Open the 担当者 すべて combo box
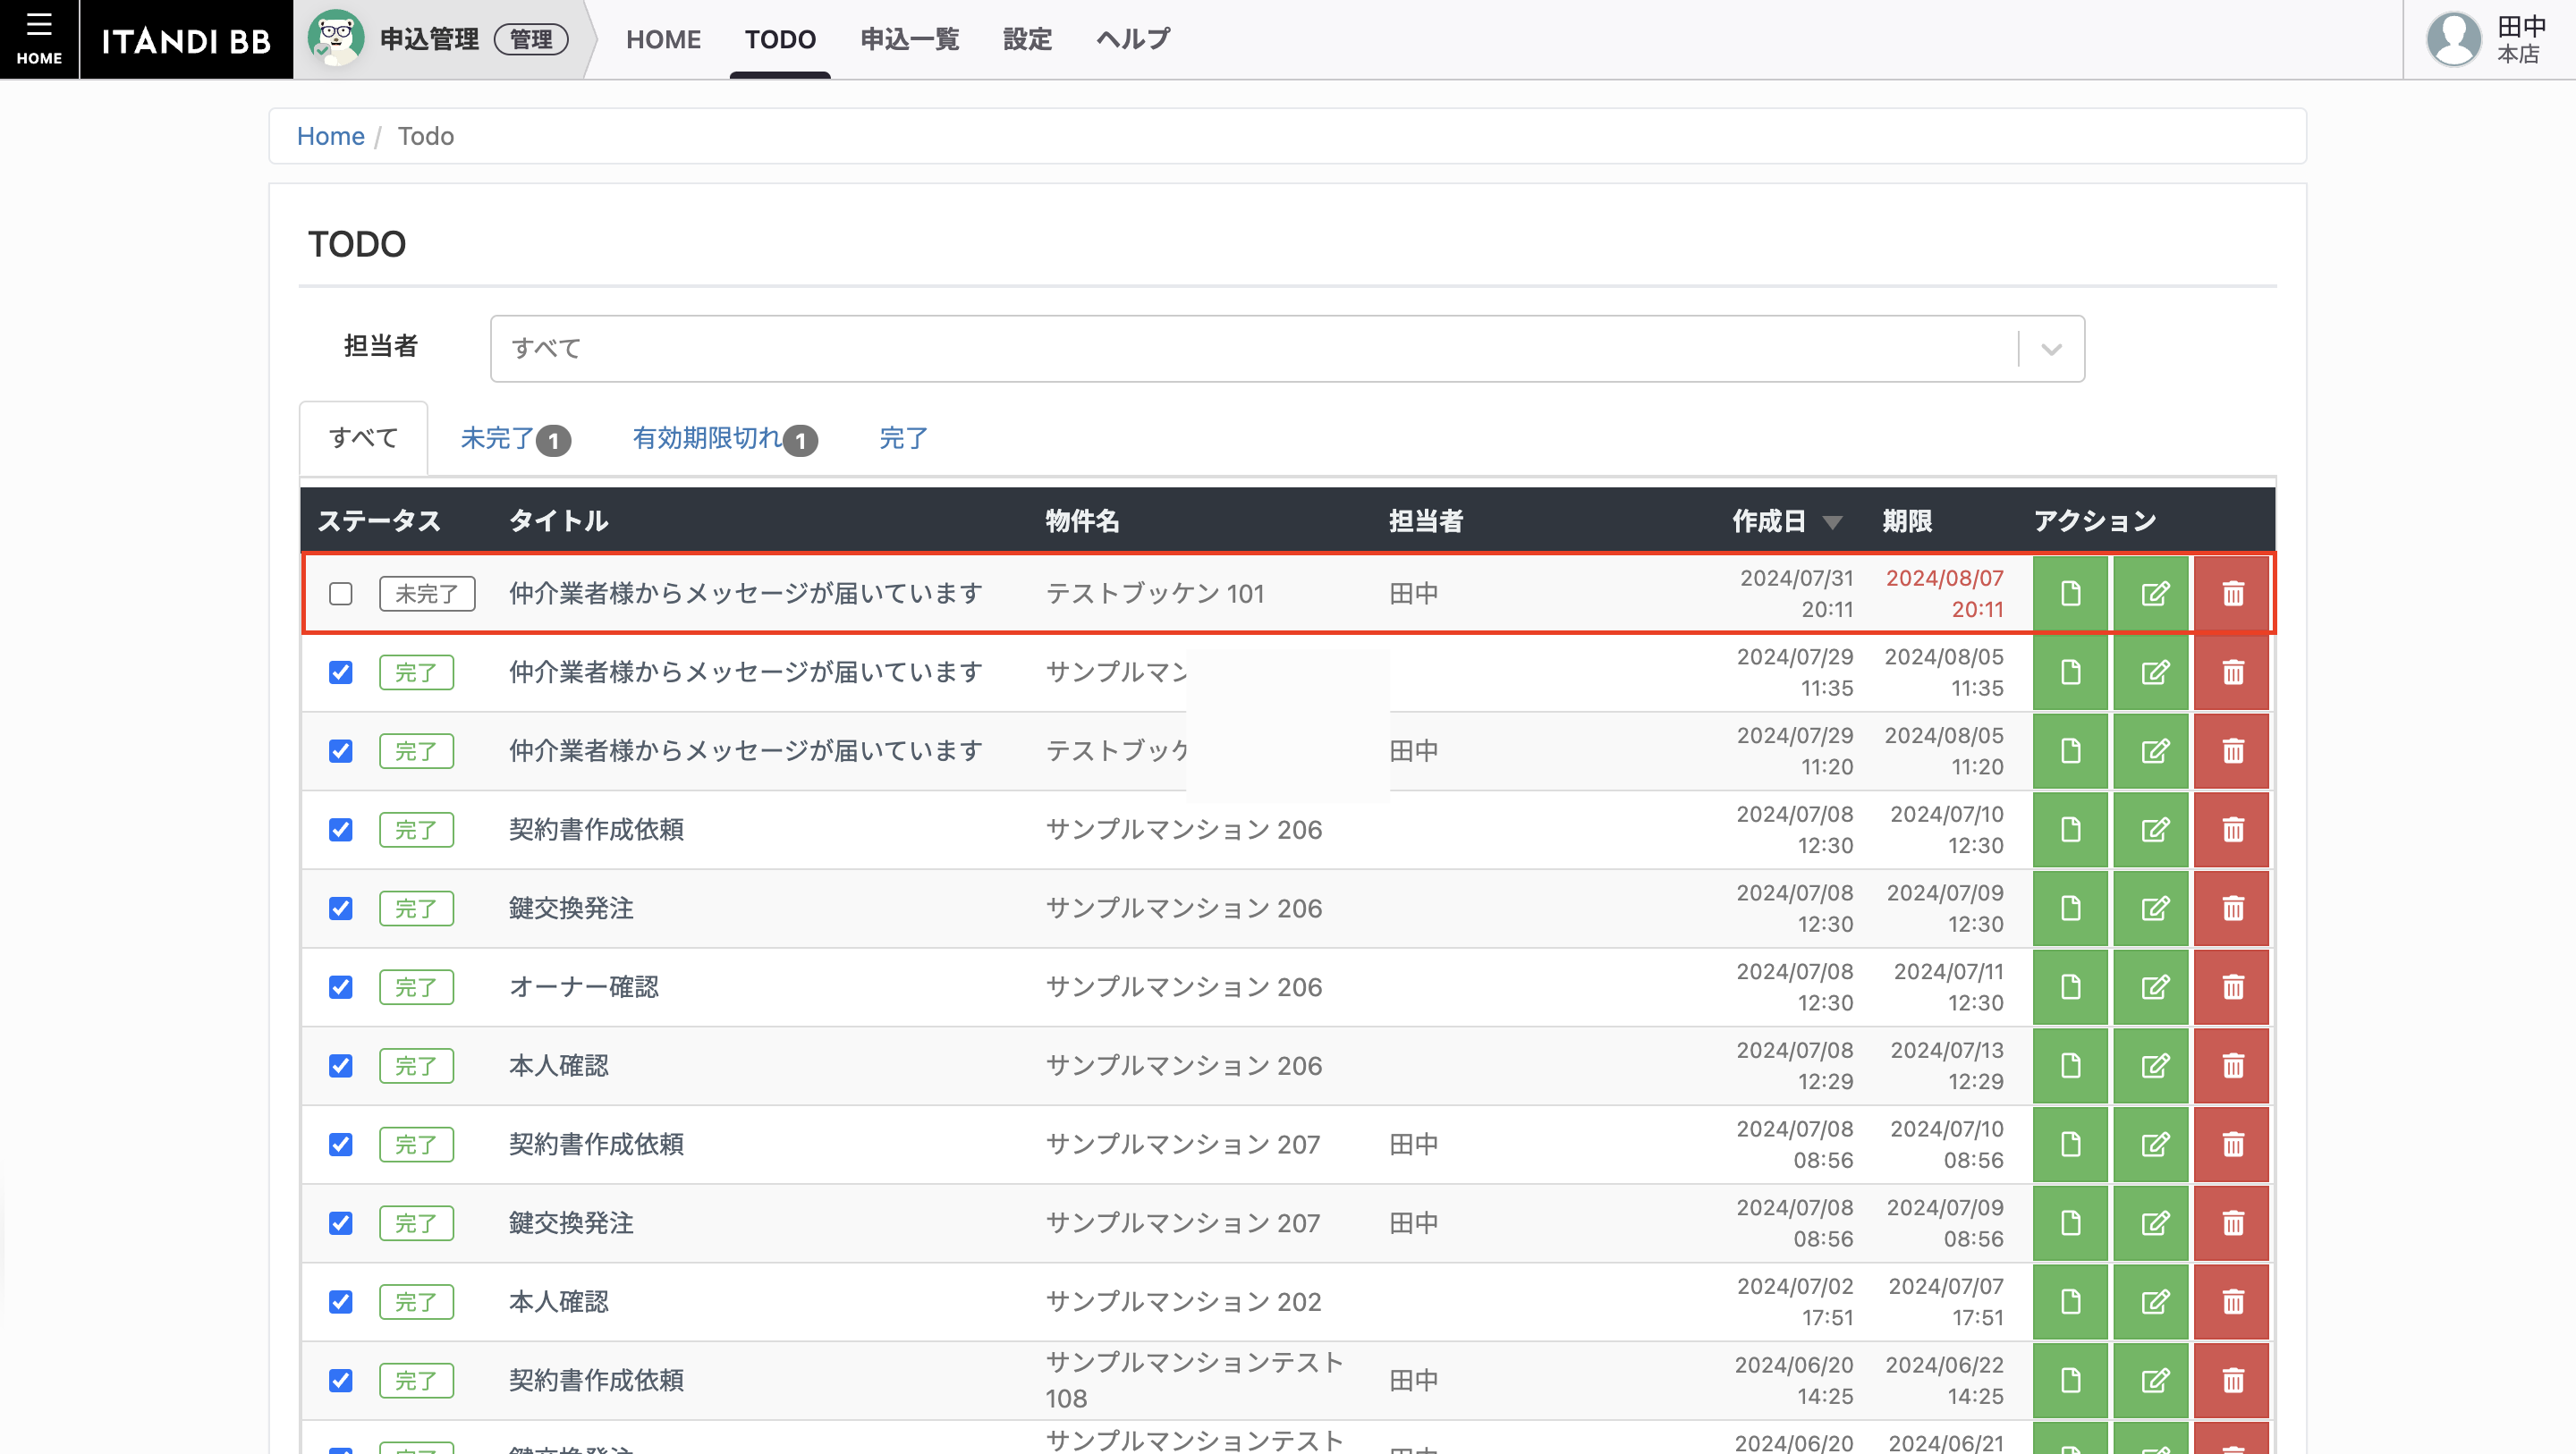2576x1454 pixels. 1287,349
